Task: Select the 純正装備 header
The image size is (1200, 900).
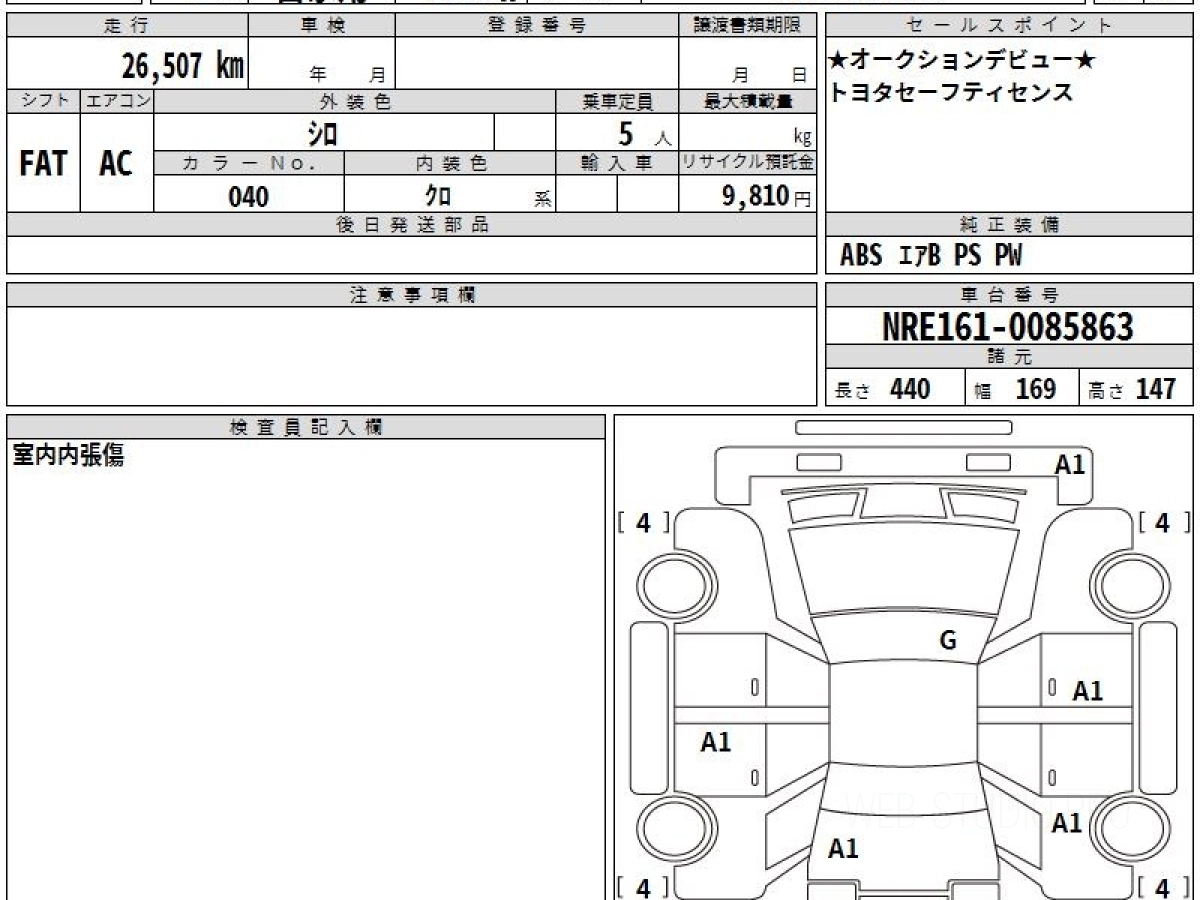Action: click(1009, 225)
